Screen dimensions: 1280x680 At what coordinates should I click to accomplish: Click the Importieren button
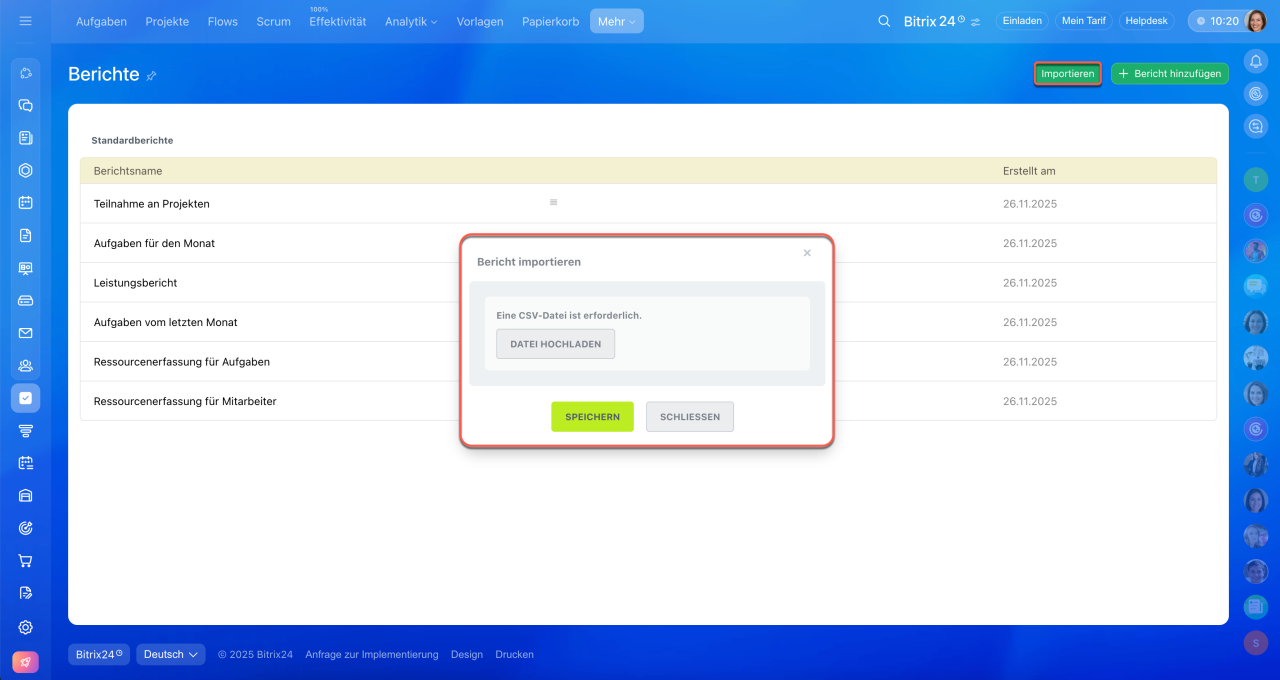tap(1067, 74)
